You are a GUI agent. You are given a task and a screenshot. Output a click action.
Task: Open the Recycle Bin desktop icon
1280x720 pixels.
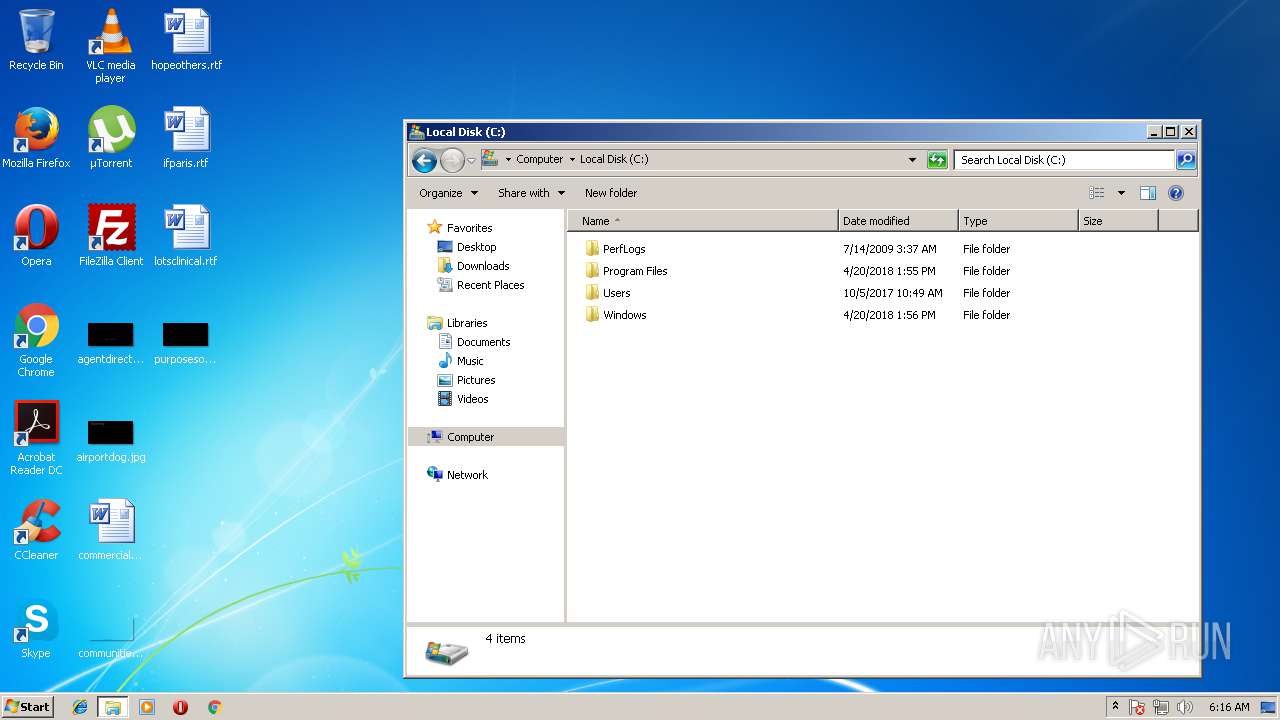(36, 40)
